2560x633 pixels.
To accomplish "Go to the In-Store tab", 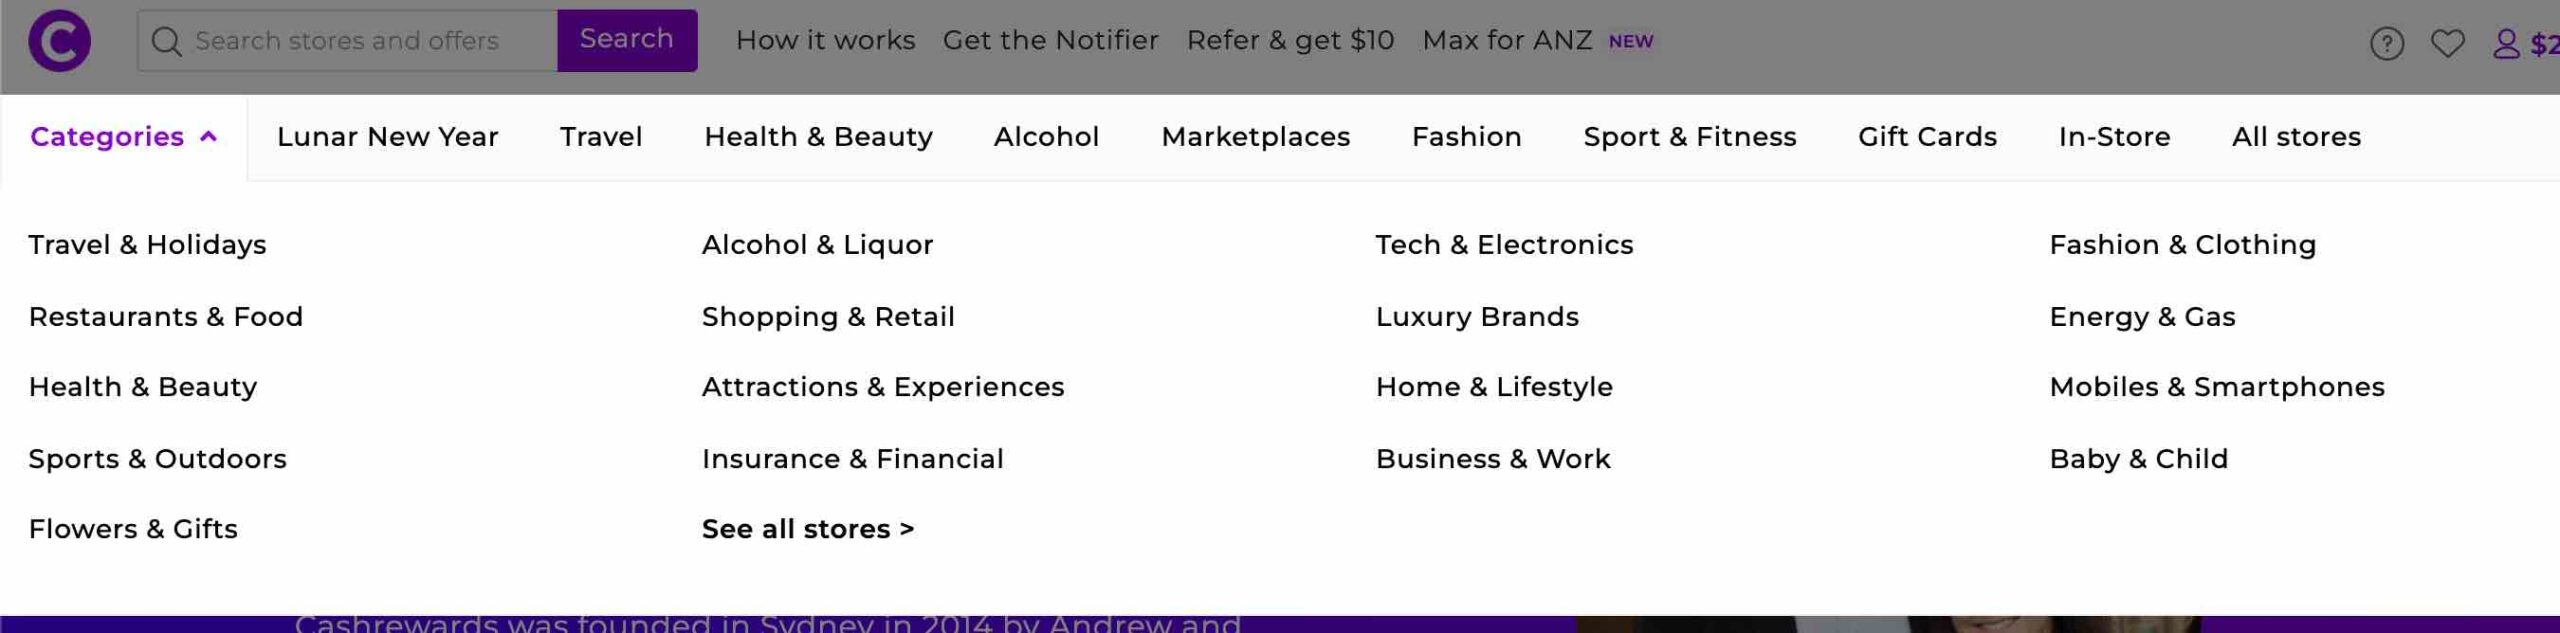I will click(2114, 137).
